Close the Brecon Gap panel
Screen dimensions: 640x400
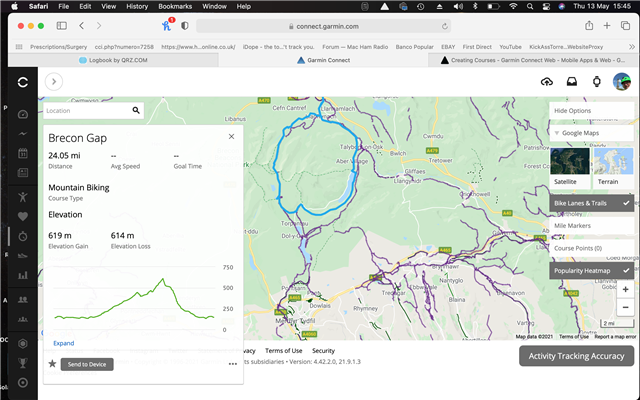(232, 136)
